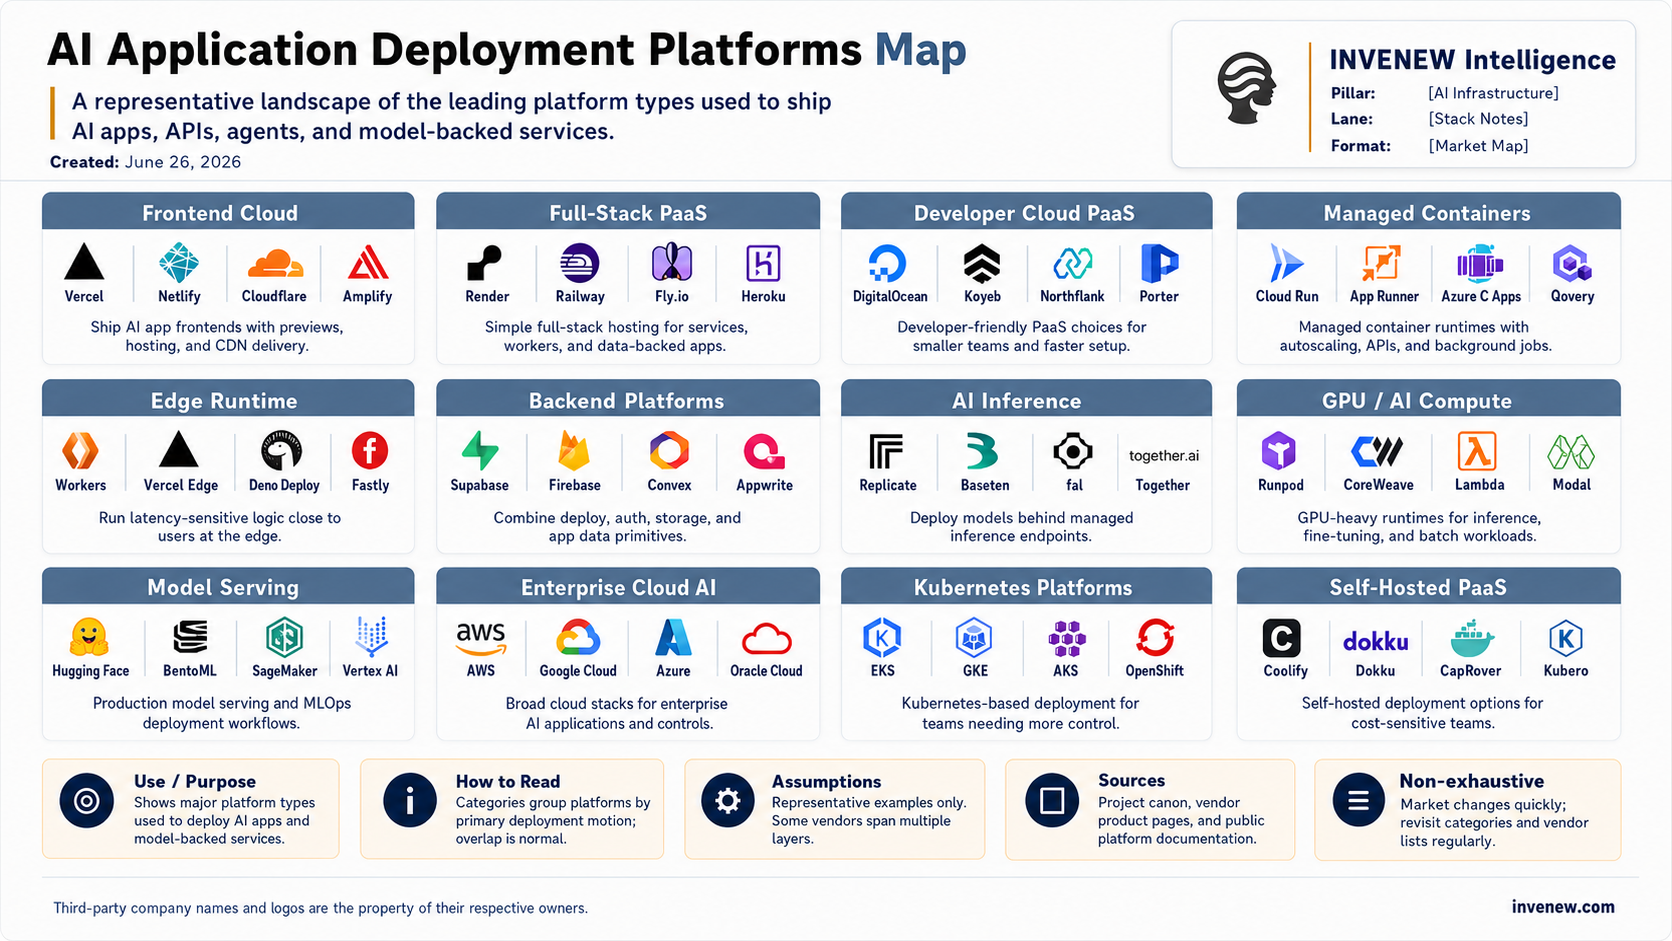Click the CoreWeave logo
This screenshot has height=941, width=1672.
[1377, 452]
